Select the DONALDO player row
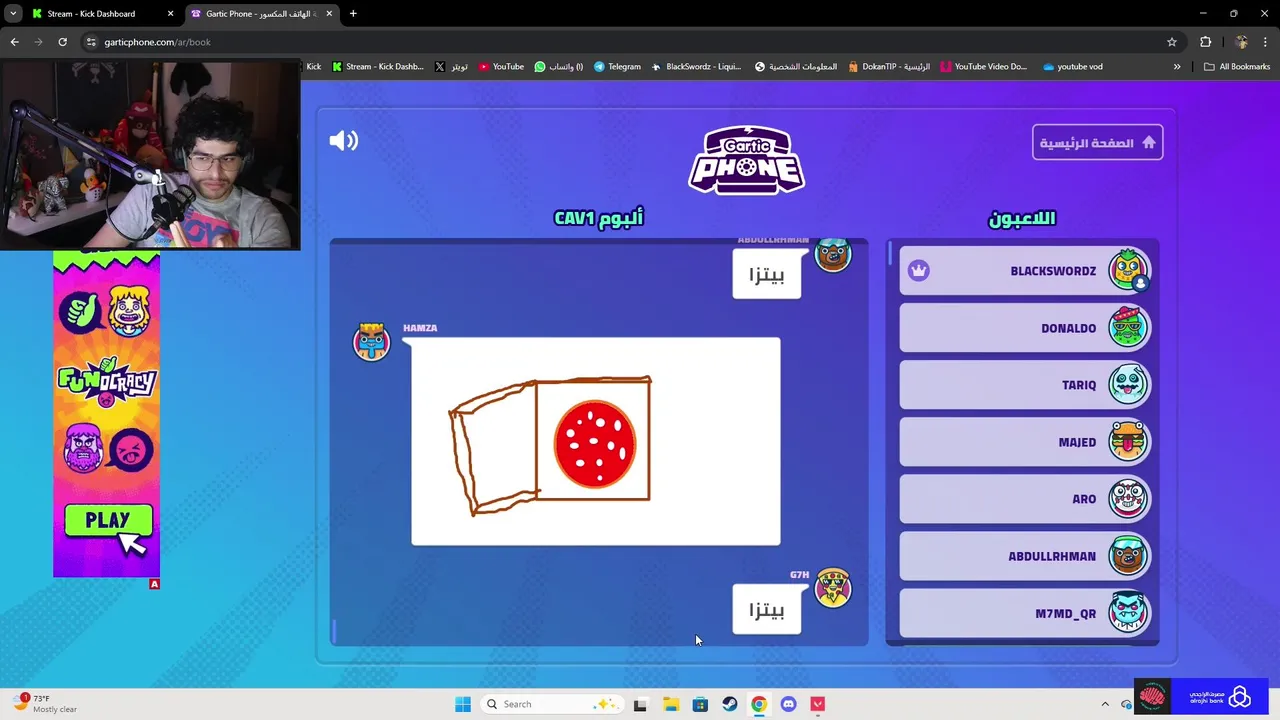This screenshot has width=1280, height=720. [1025, 328]
